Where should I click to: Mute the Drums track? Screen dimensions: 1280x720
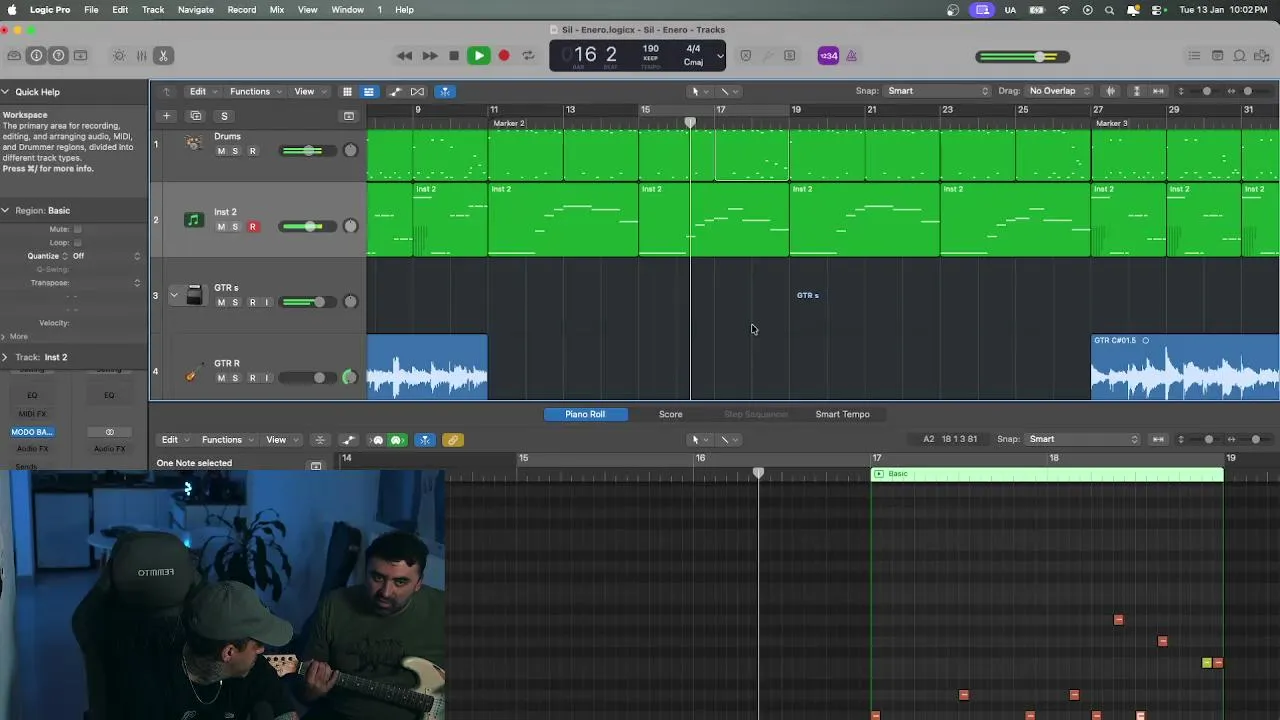pos(221,151)
